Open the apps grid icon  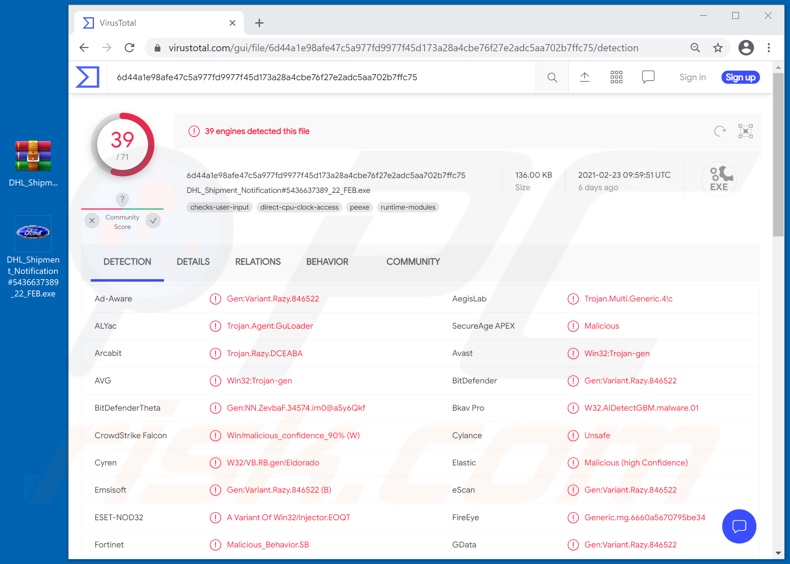[x=616, y=77]
